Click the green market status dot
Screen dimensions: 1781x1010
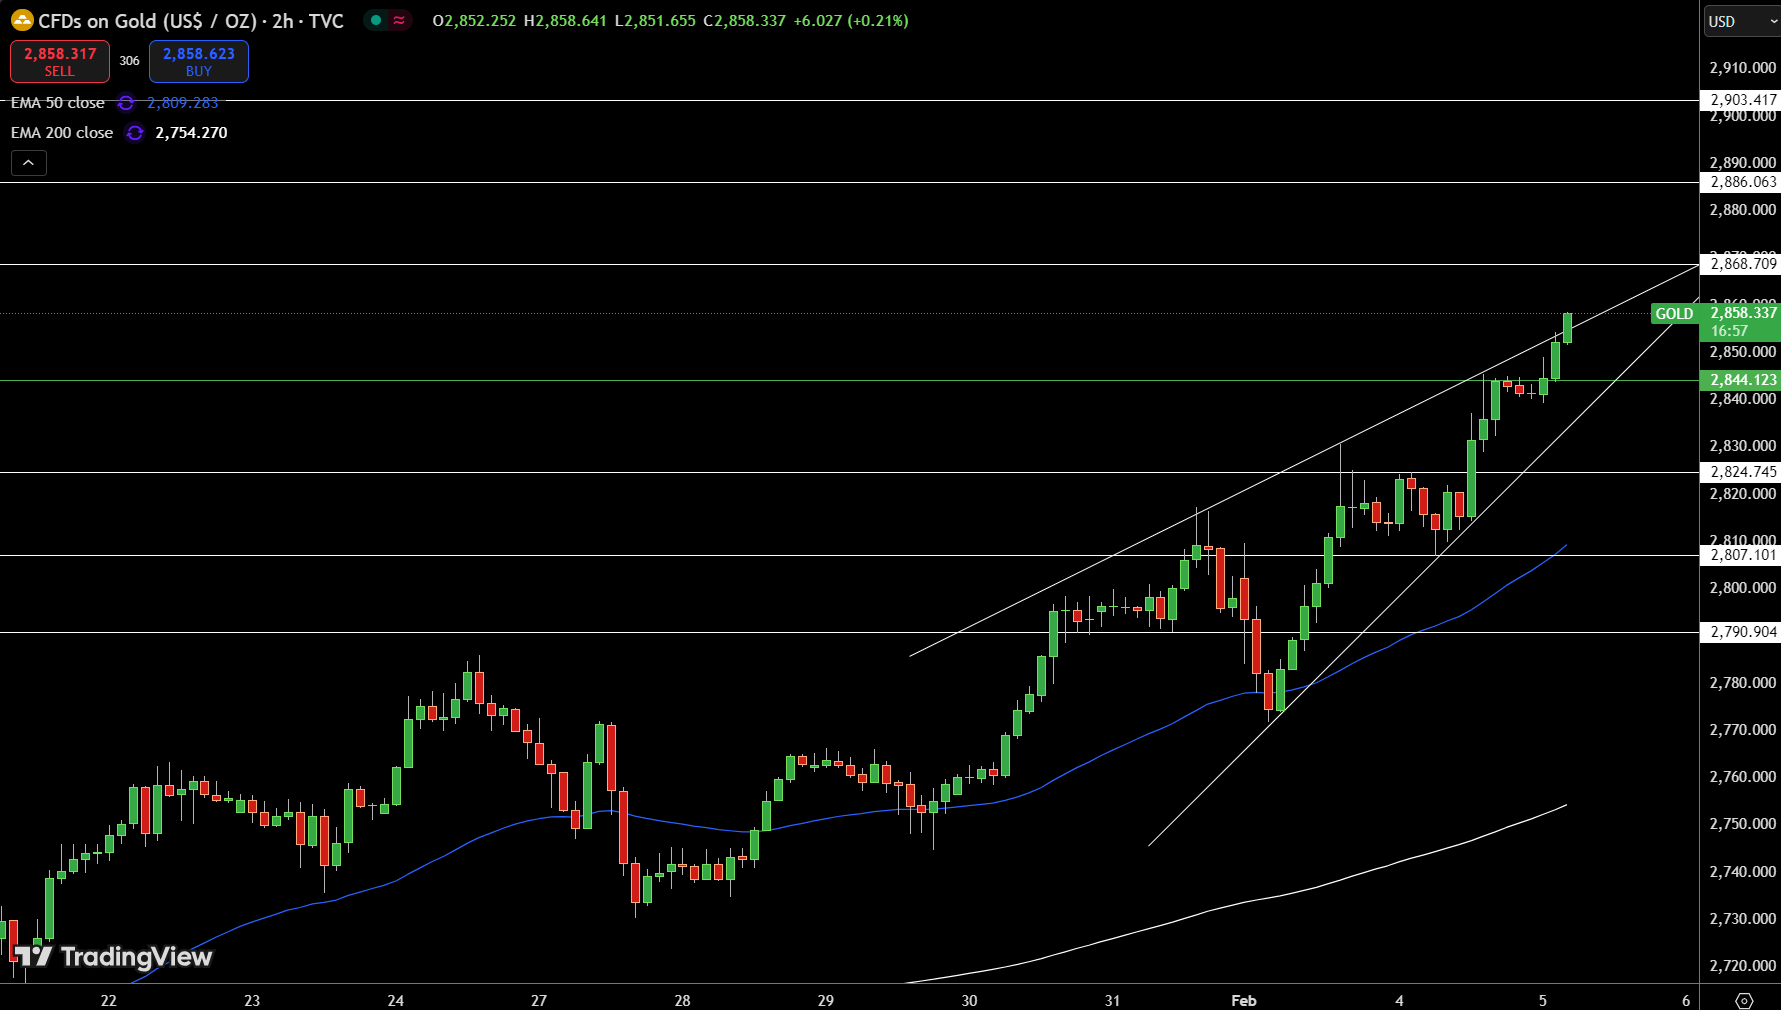pyautogui.click(x=376, y=20)
